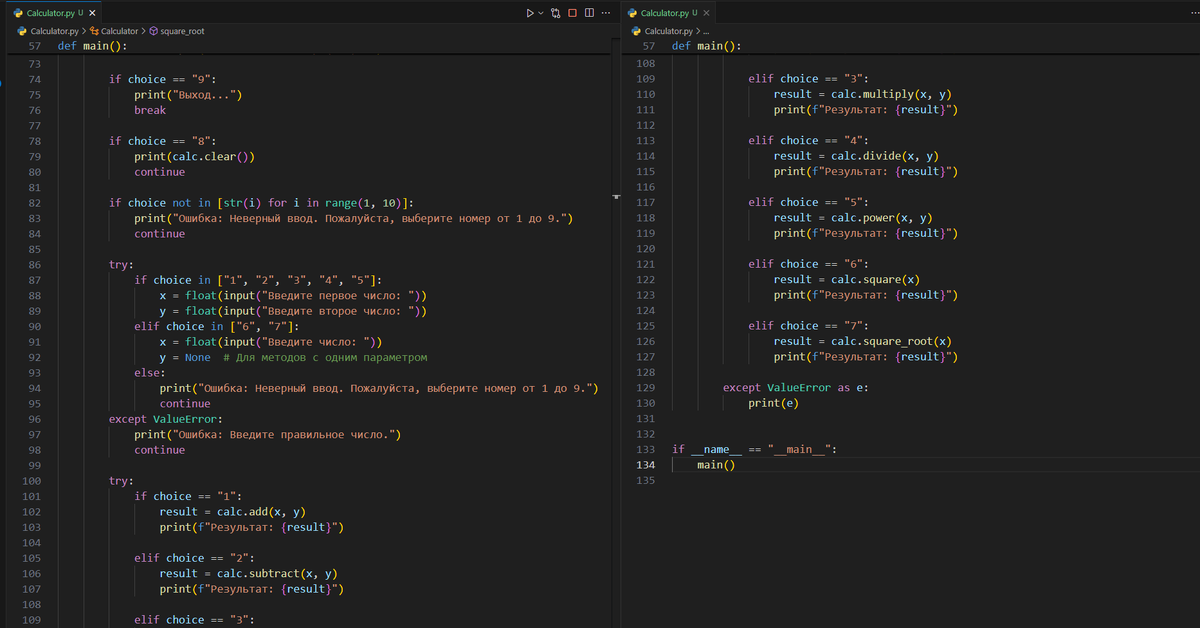Click the 'if __name__ == "__main__":' line

pyautogui.click(x=754, y=450)
